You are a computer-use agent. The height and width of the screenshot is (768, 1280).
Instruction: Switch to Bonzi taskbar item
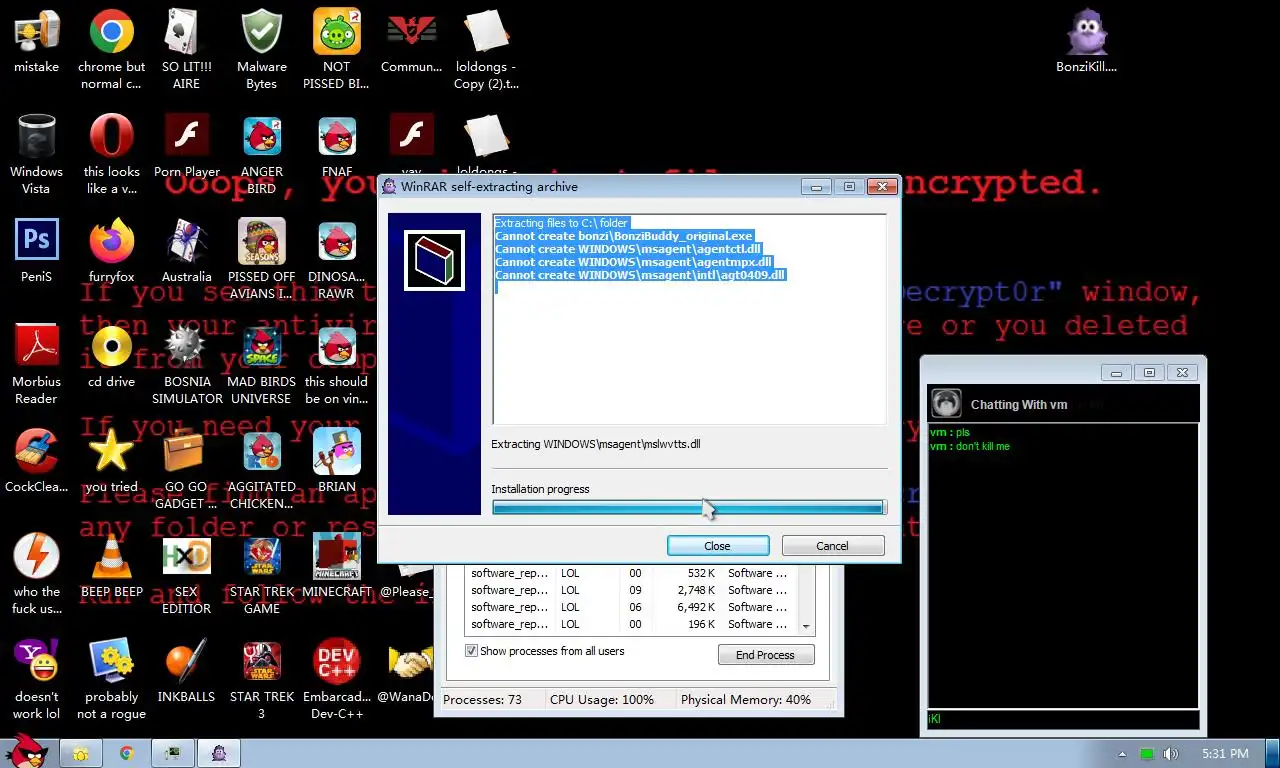tap(218, 753)
